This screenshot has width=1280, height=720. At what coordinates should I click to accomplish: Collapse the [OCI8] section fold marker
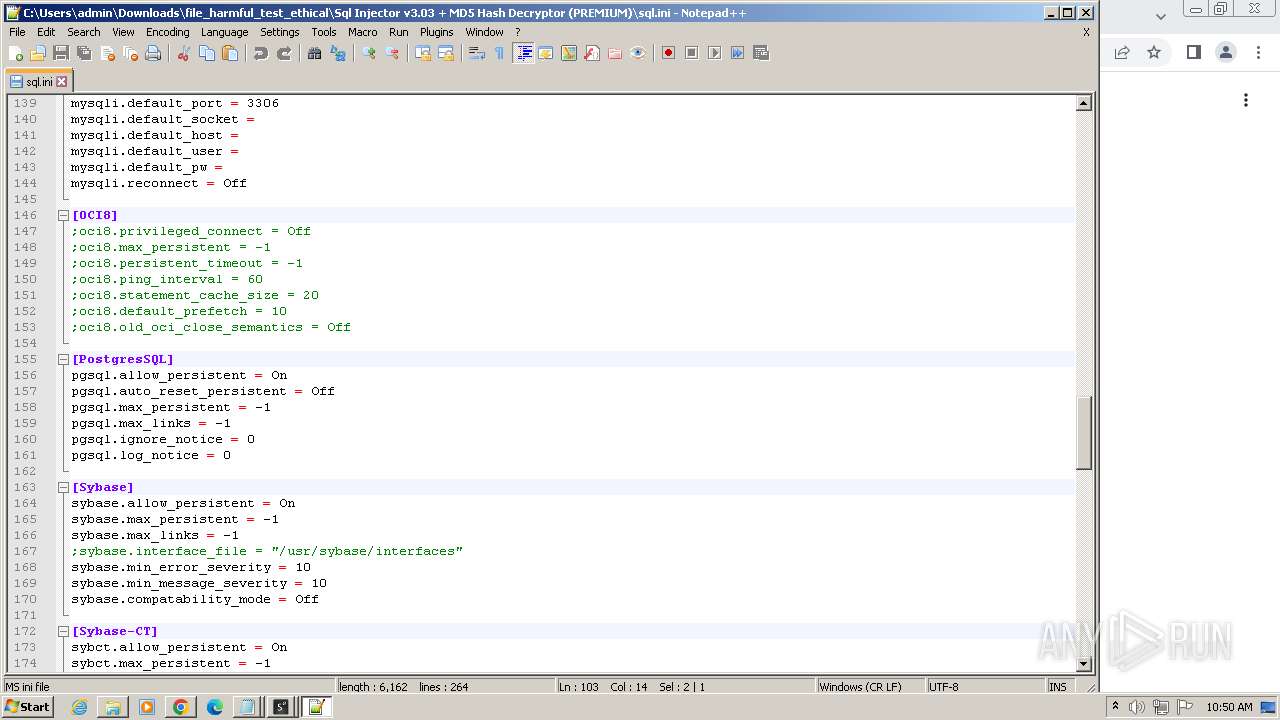(x=63, y=215)
